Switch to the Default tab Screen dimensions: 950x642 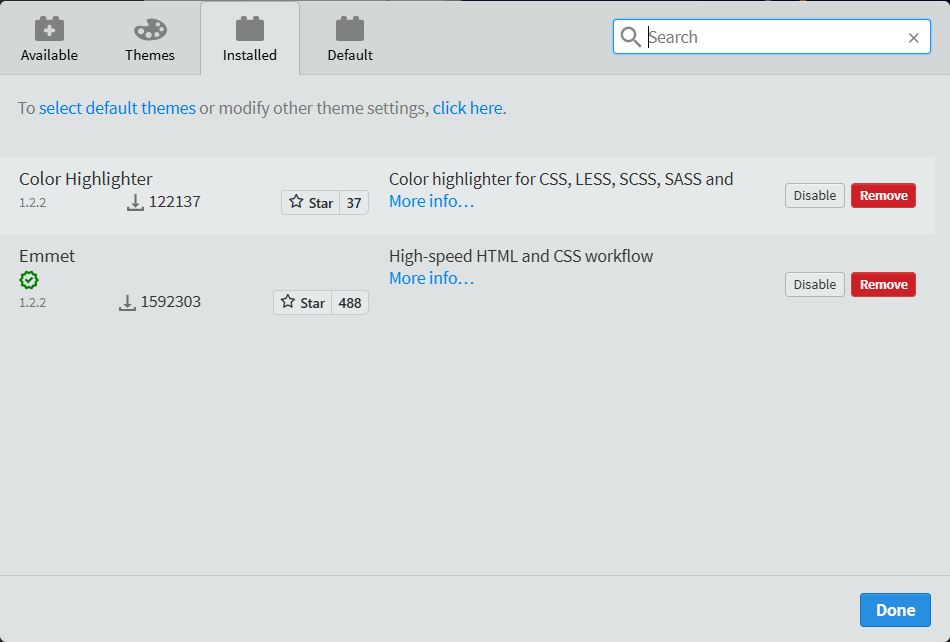[349, 38]
